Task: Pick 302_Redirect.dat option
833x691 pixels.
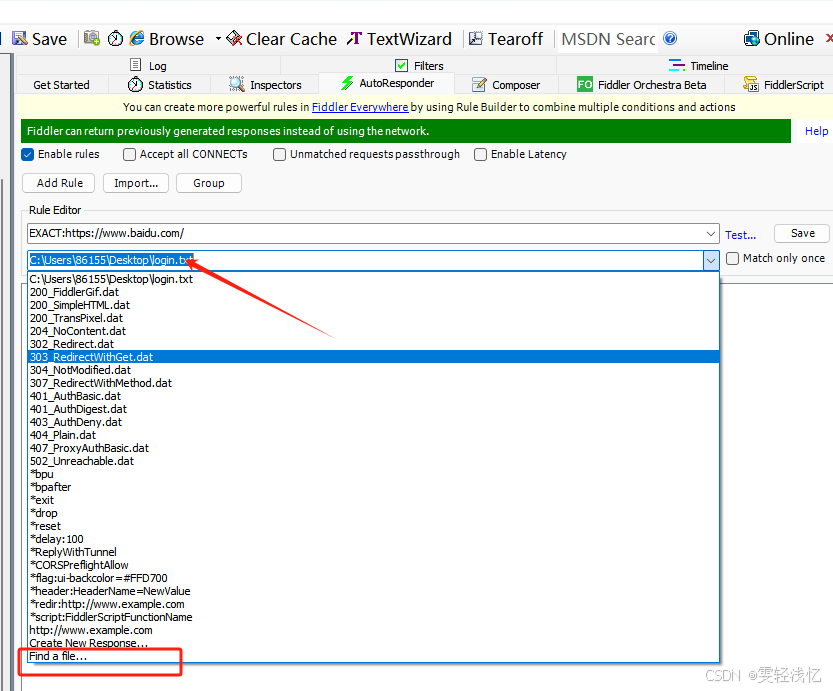Action: [373, 344]
